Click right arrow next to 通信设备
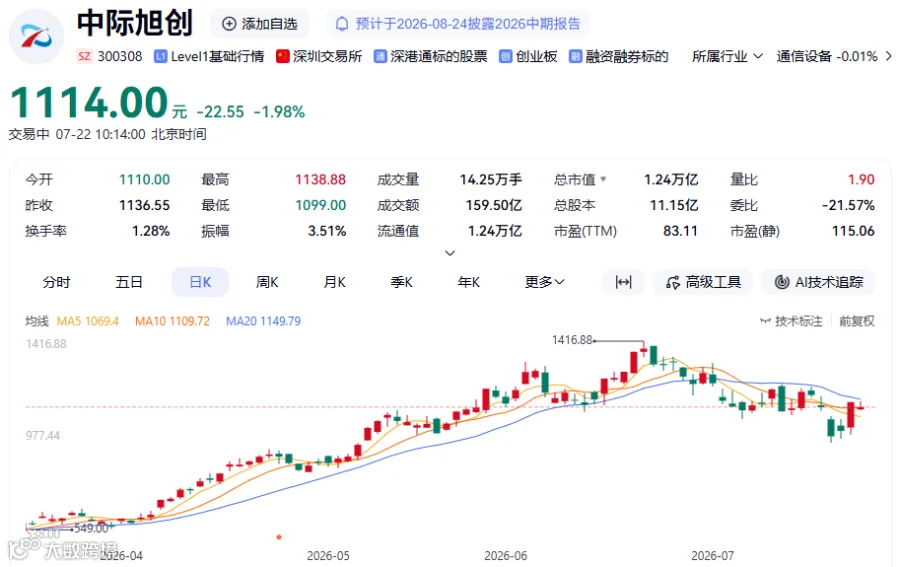900x567 pixels. pos(889,56)
